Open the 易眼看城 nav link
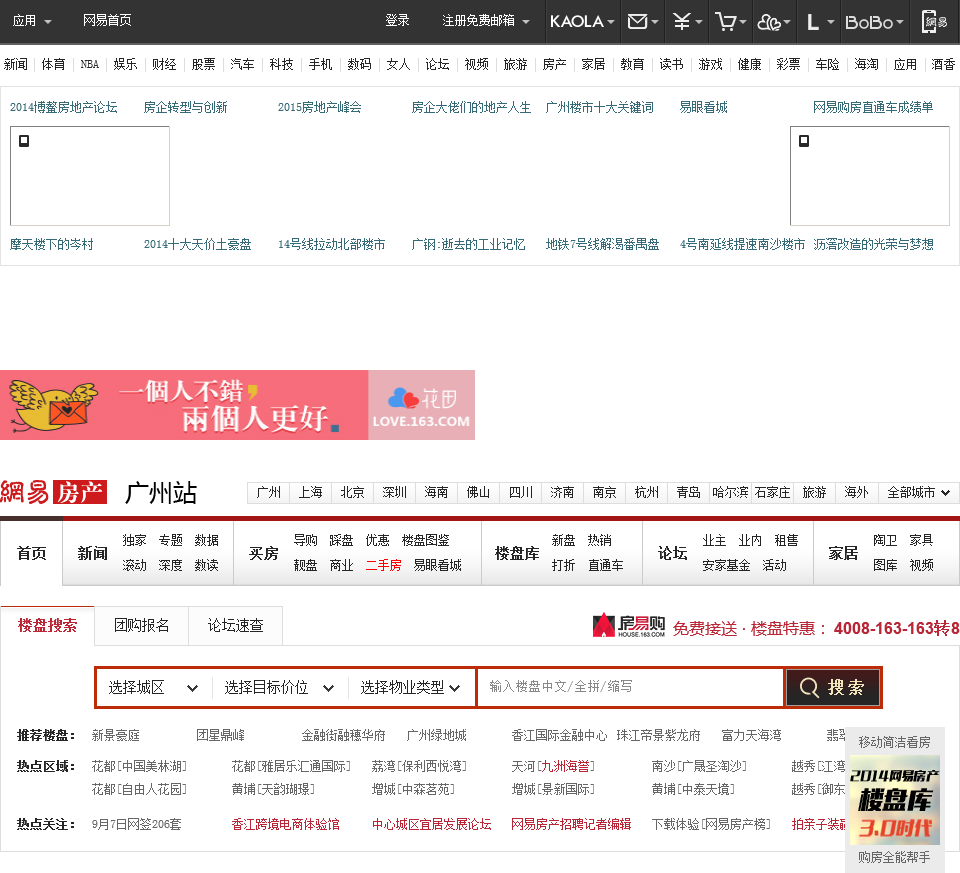This screenshot has height=873, width=960. (x=437, y=565)
